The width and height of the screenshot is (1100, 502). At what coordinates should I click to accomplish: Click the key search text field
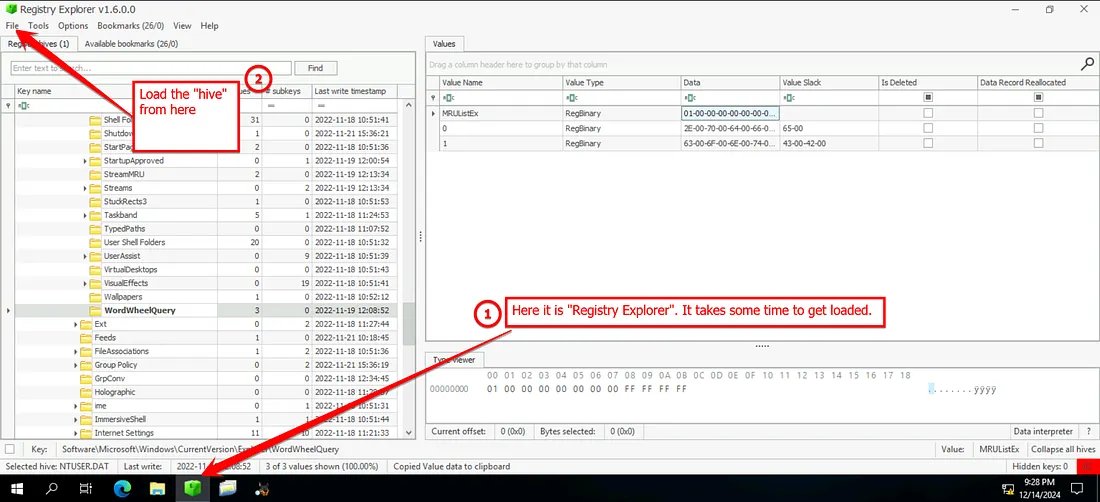coord(150,68)
